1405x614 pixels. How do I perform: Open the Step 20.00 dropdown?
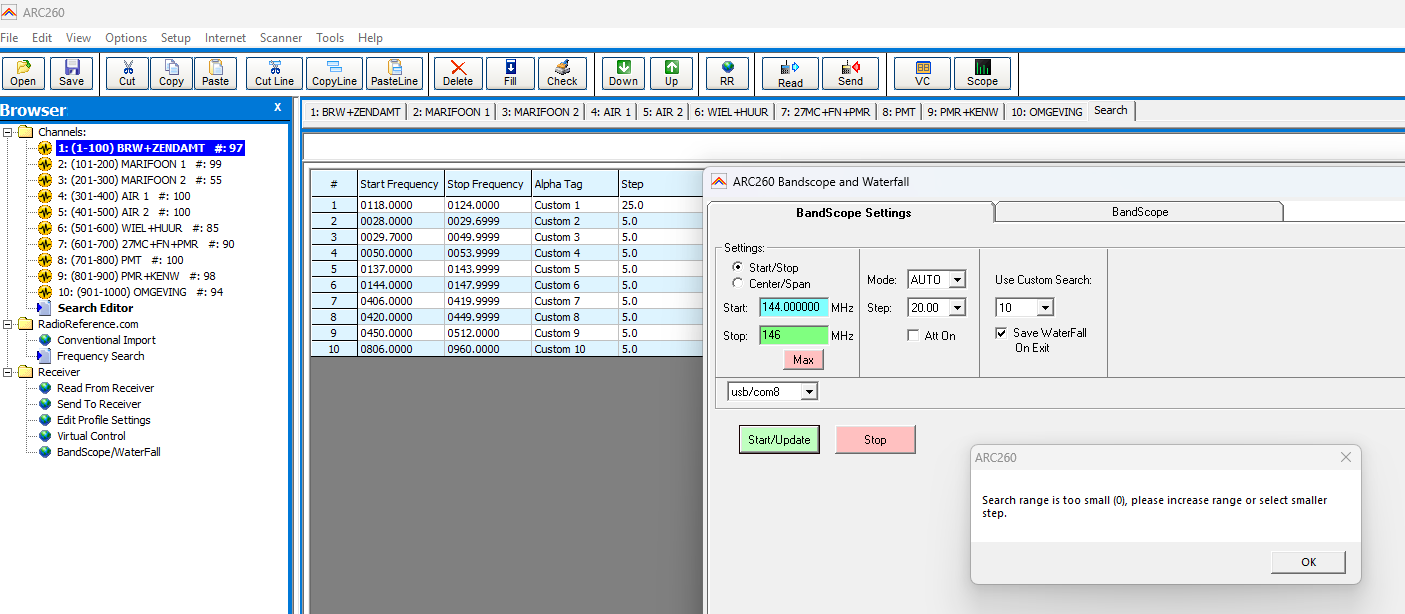(957, 308)
